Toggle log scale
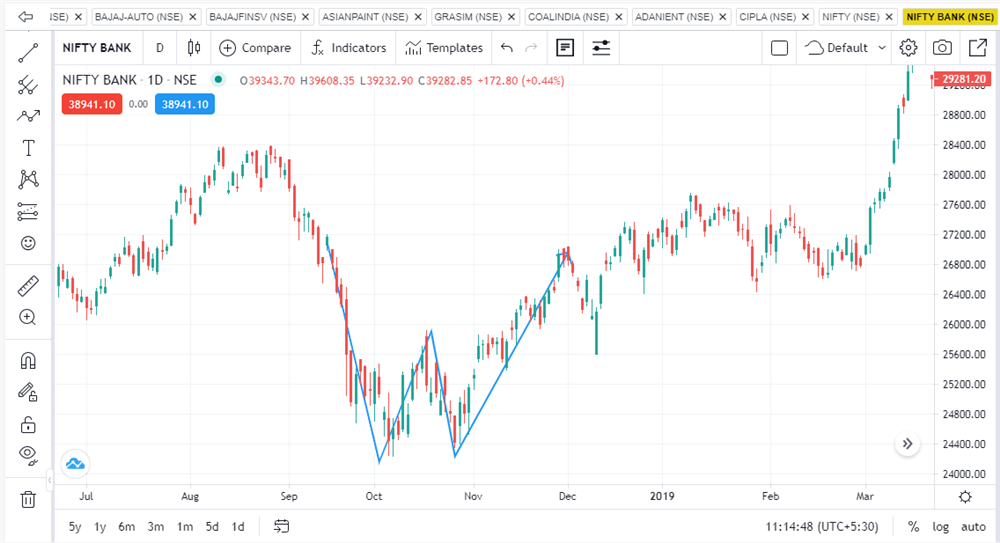Viewport: 1000px width, 543px height. click(941, 527)
